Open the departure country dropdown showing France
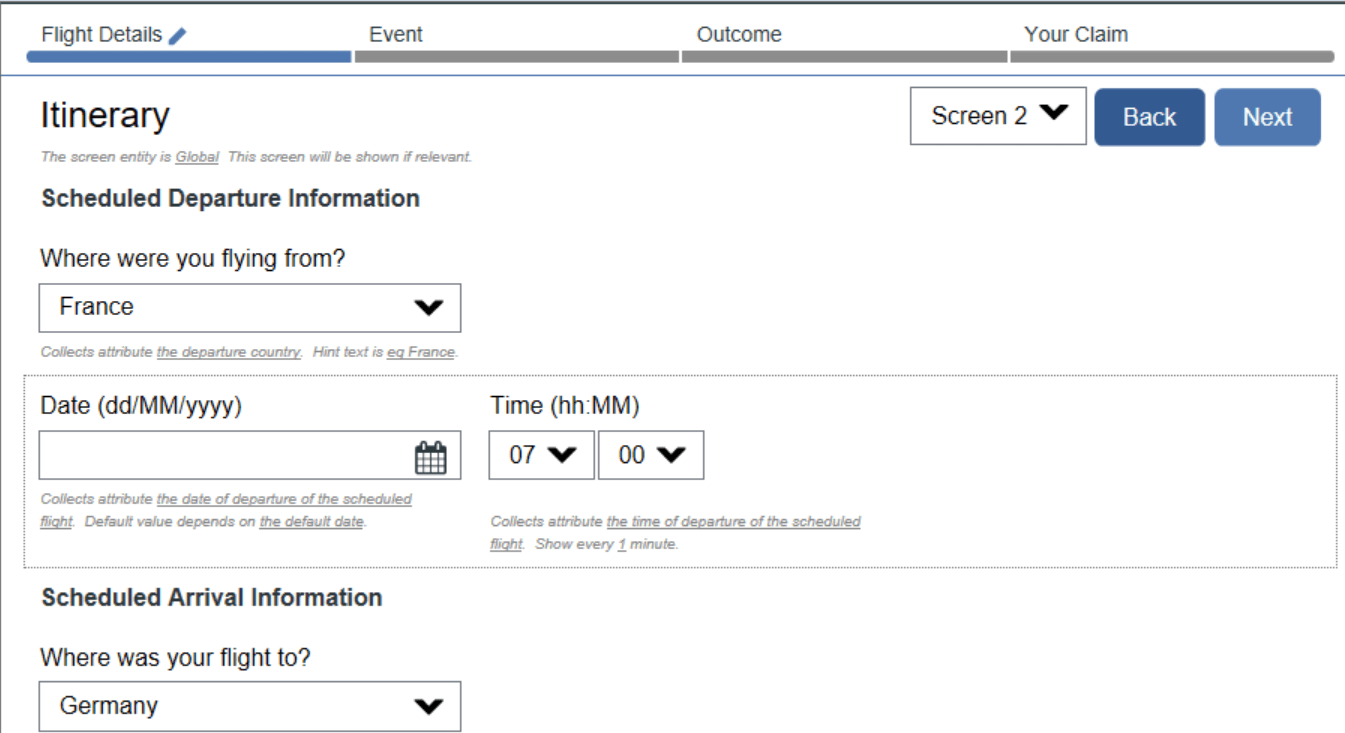This screenshot has height=733, width=1345. coord(250,307)
